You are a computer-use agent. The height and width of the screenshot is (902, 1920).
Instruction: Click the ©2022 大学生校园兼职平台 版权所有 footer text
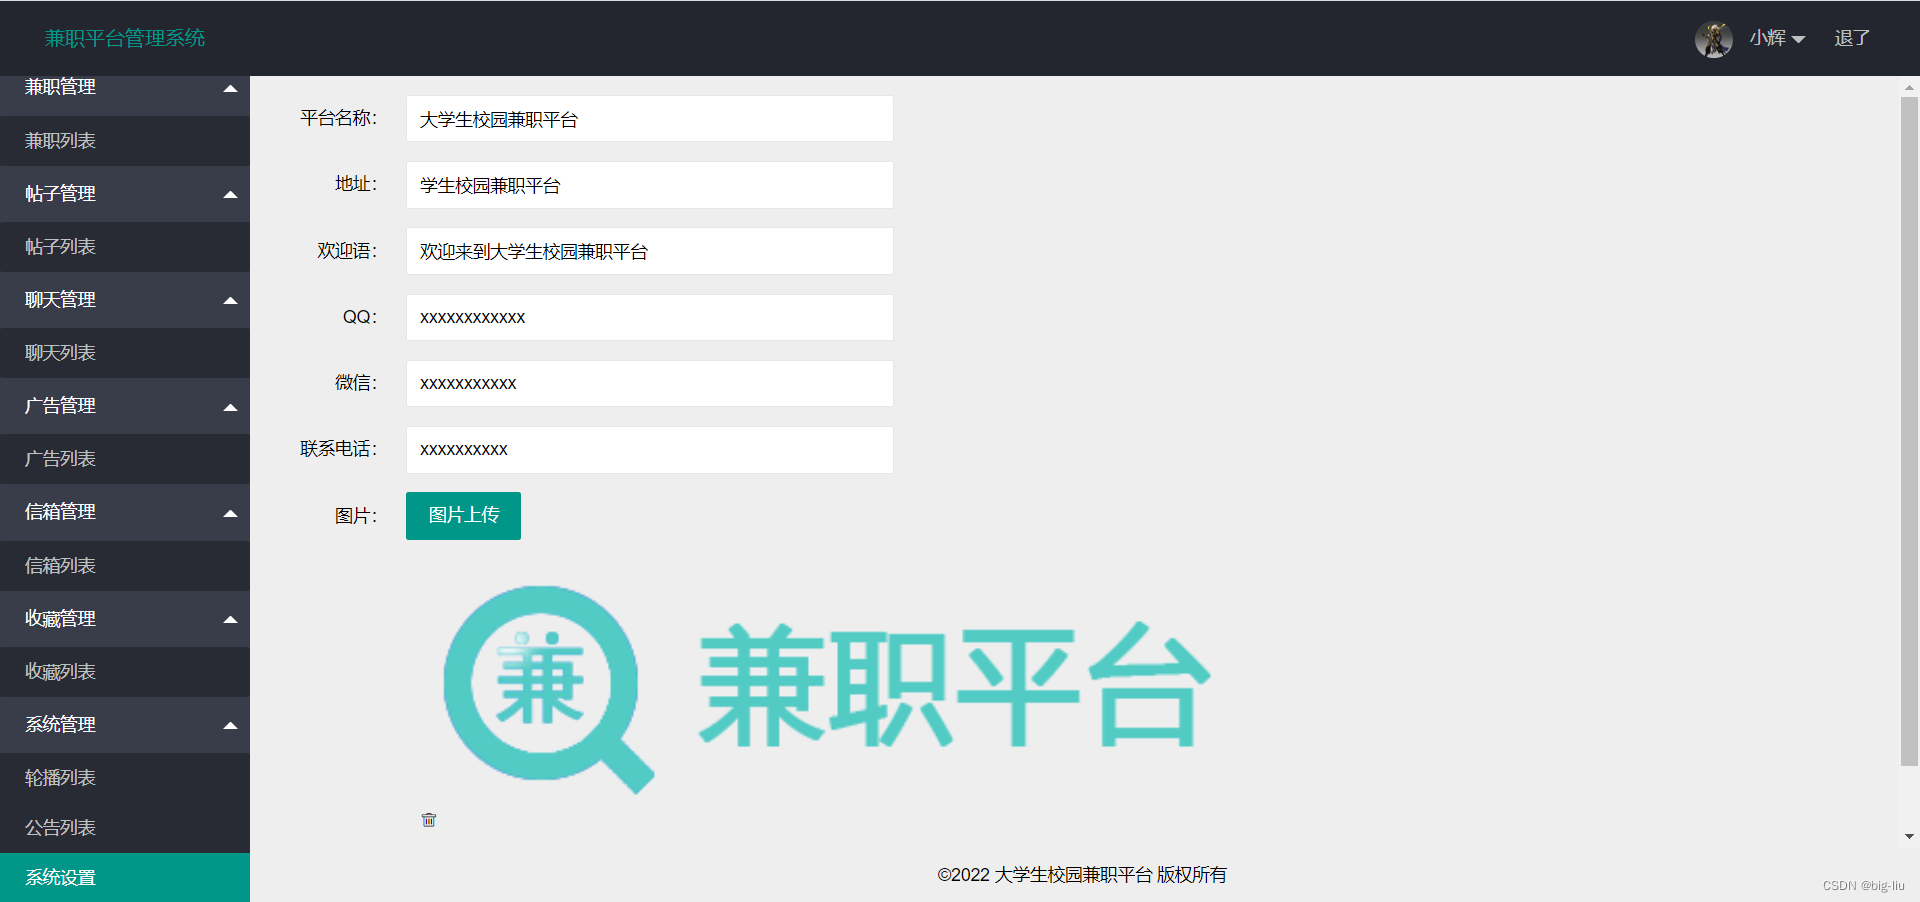tap(1082, 875)
